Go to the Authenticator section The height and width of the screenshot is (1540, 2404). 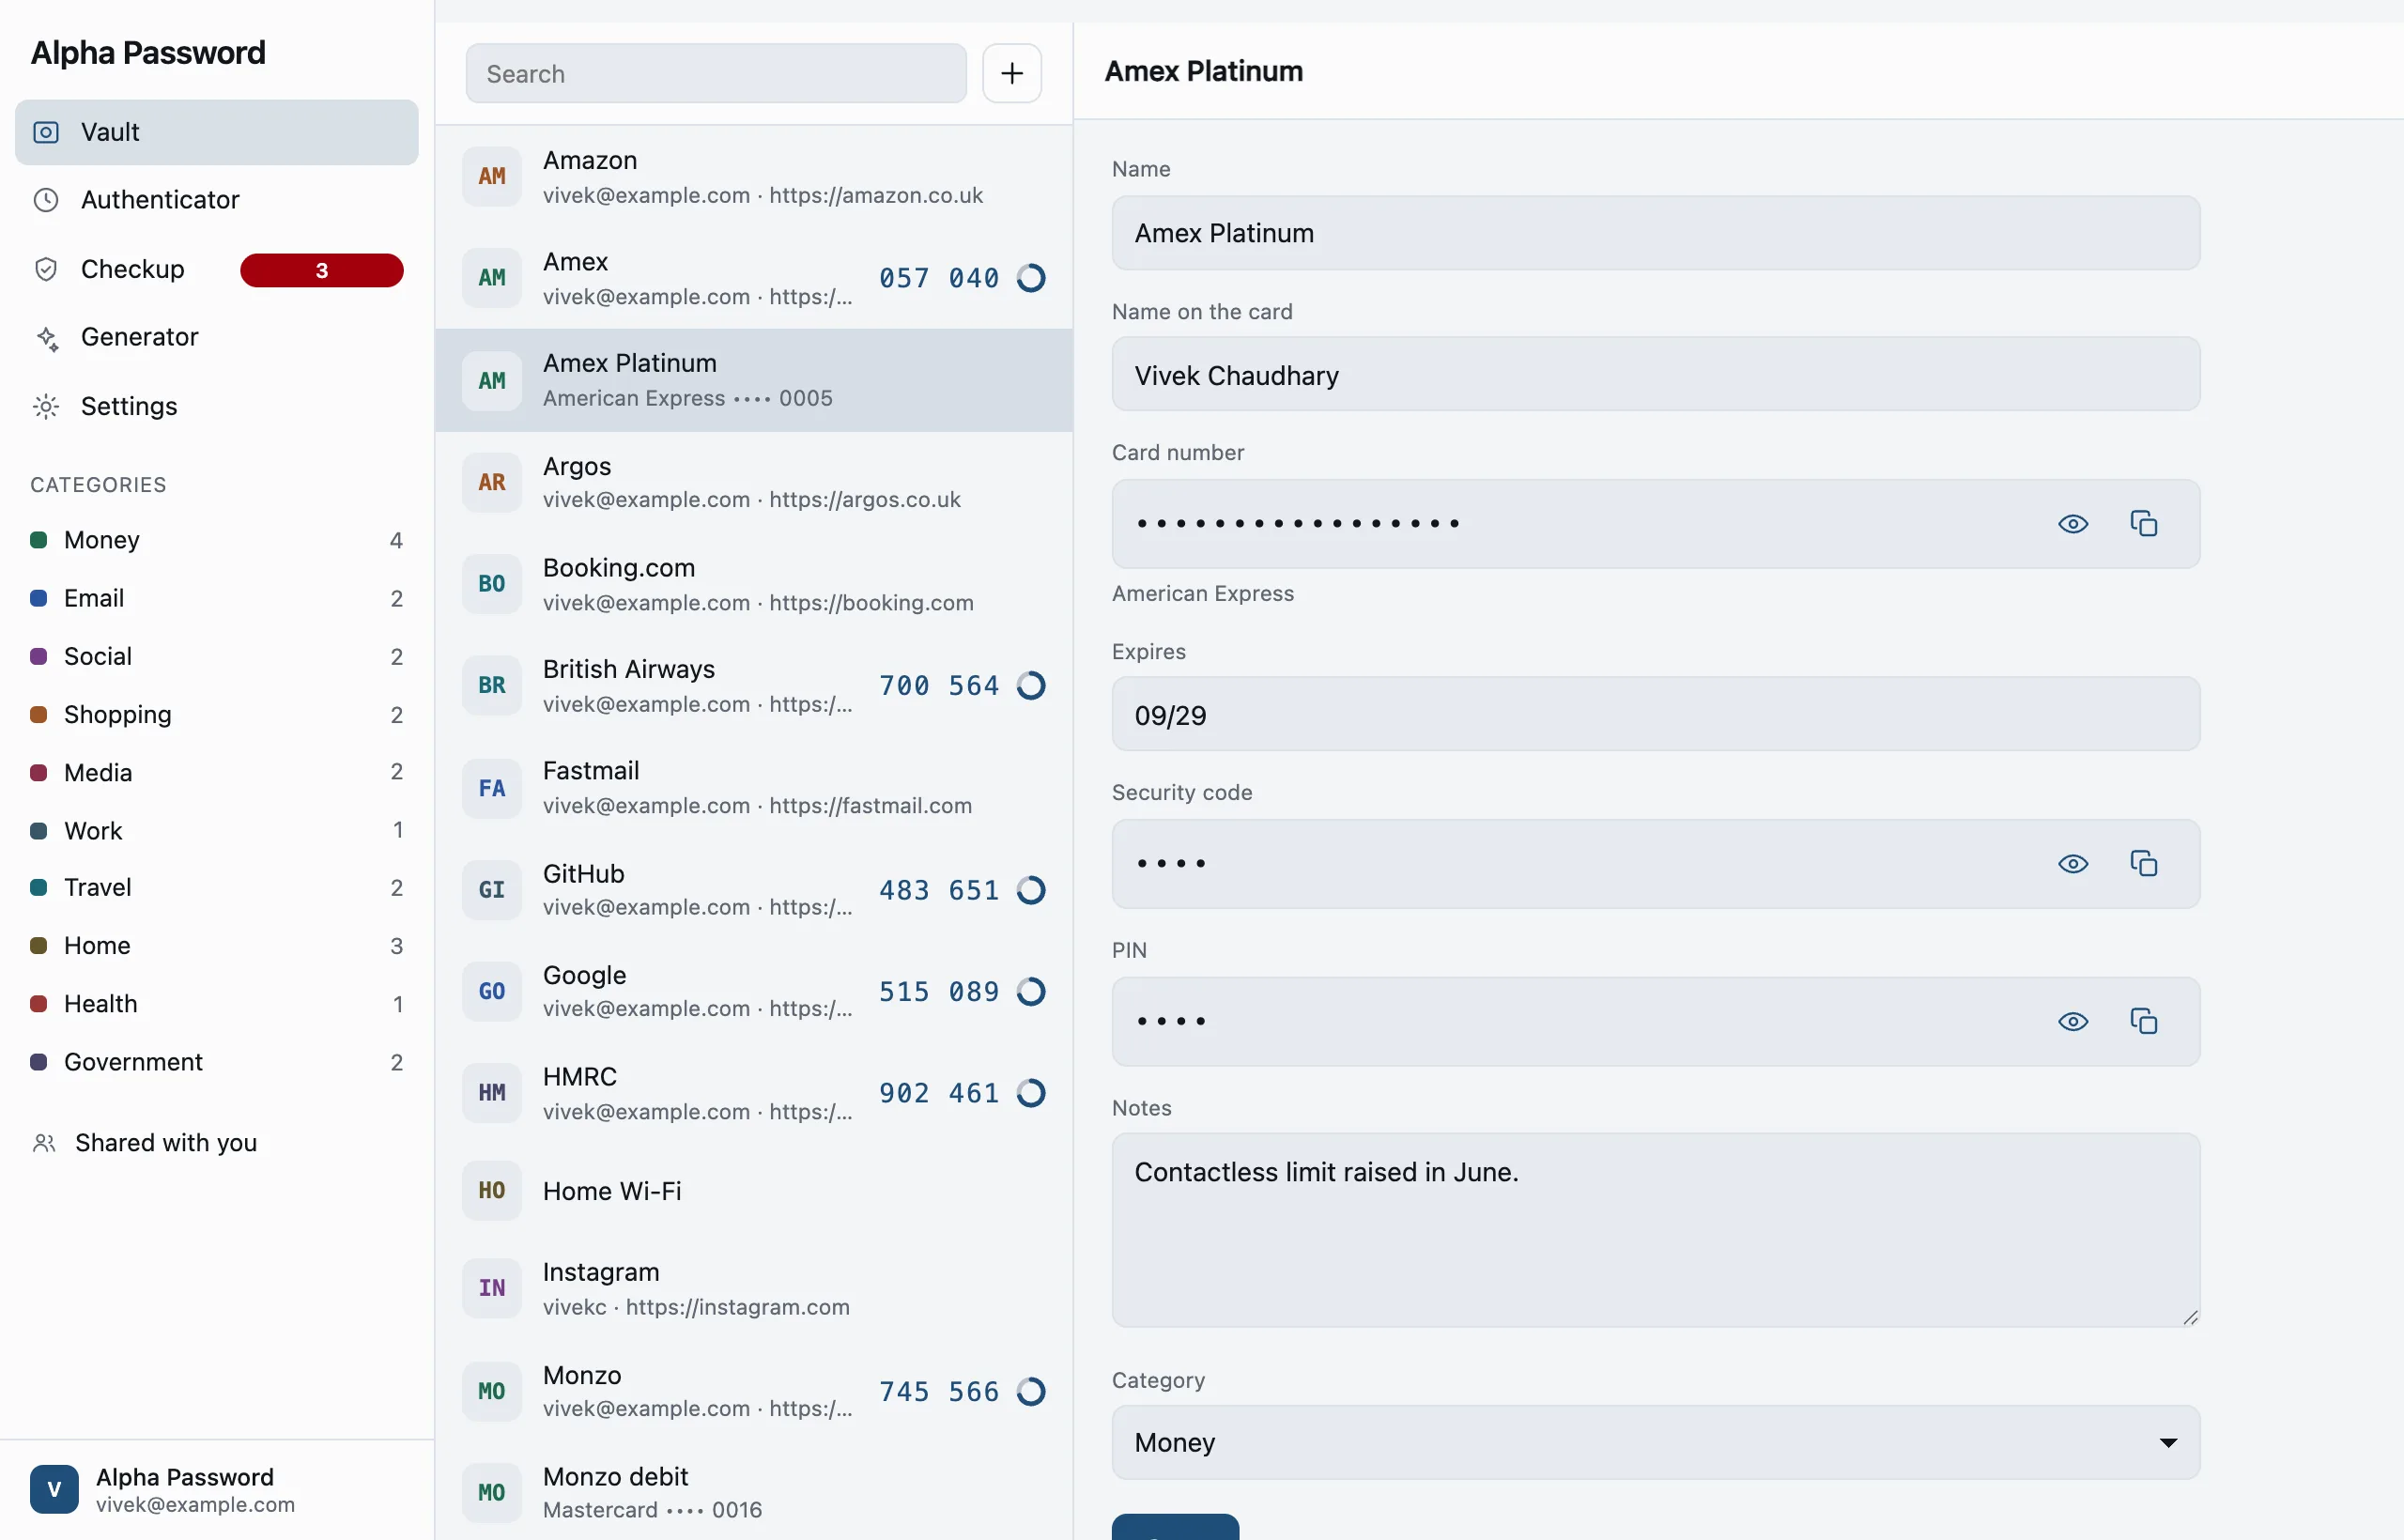(216, 200)
